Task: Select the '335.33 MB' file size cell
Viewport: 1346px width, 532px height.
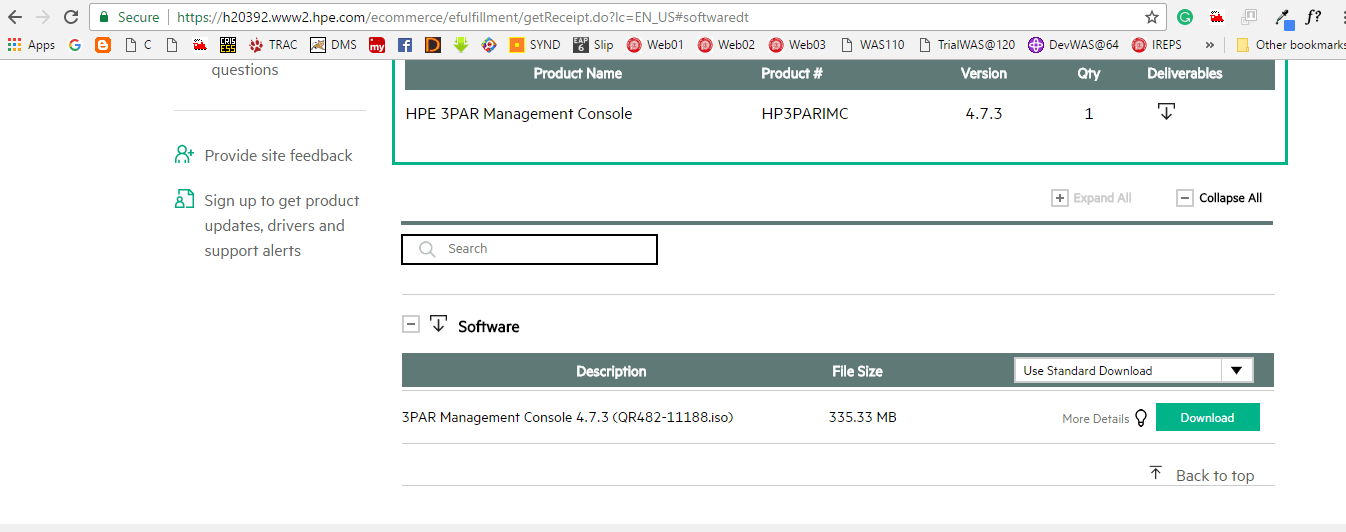Action: click(863, 418)
